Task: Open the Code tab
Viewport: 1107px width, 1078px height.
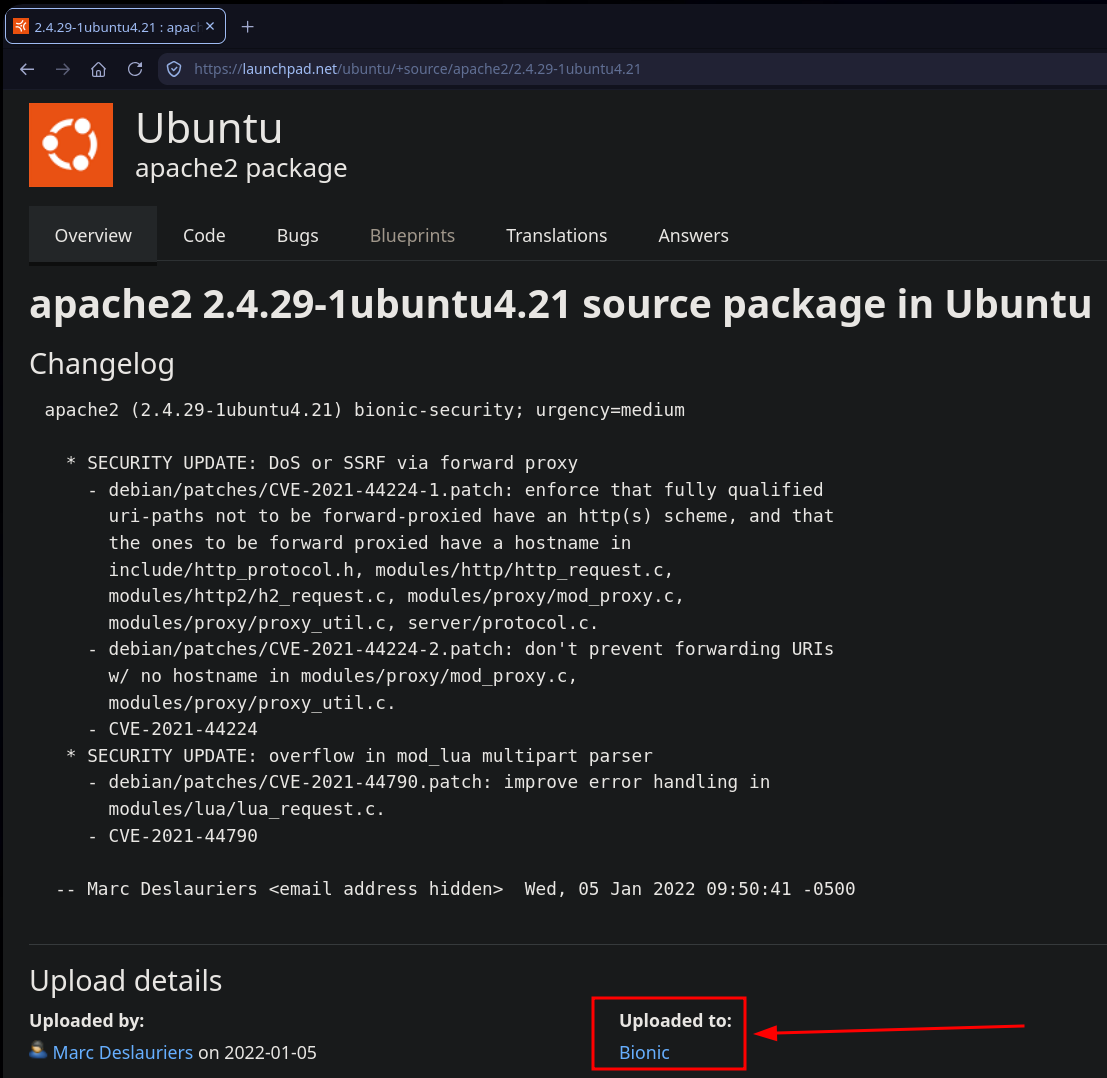Action: pyautogui.click(x=204, y=235)
